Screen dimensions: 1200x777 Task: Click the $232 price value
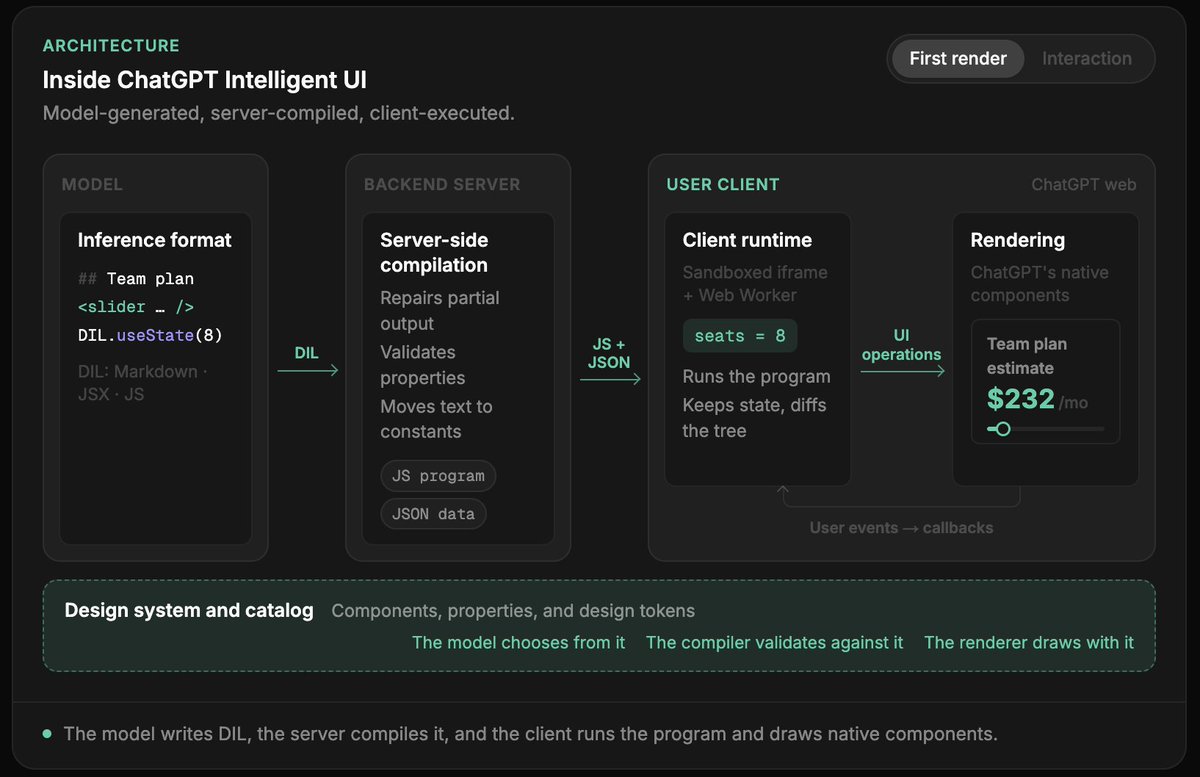click(1021, 399)
